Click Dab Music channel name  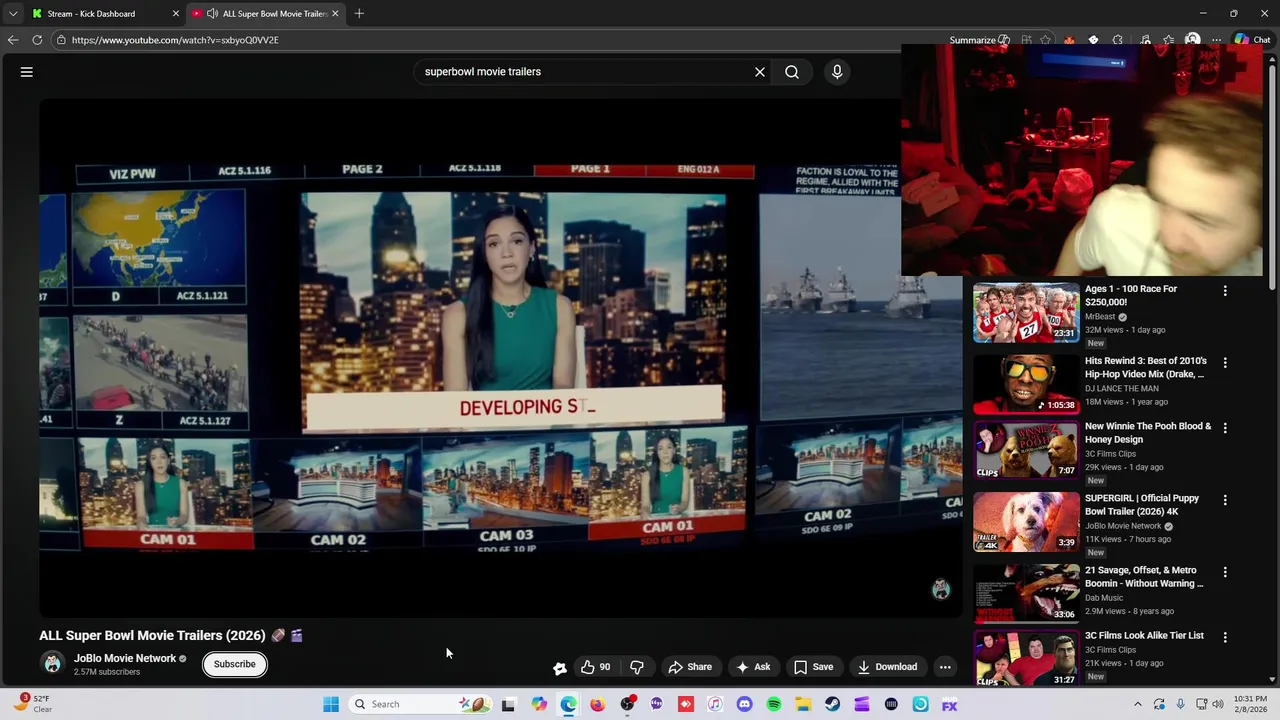pos(1104,598)
